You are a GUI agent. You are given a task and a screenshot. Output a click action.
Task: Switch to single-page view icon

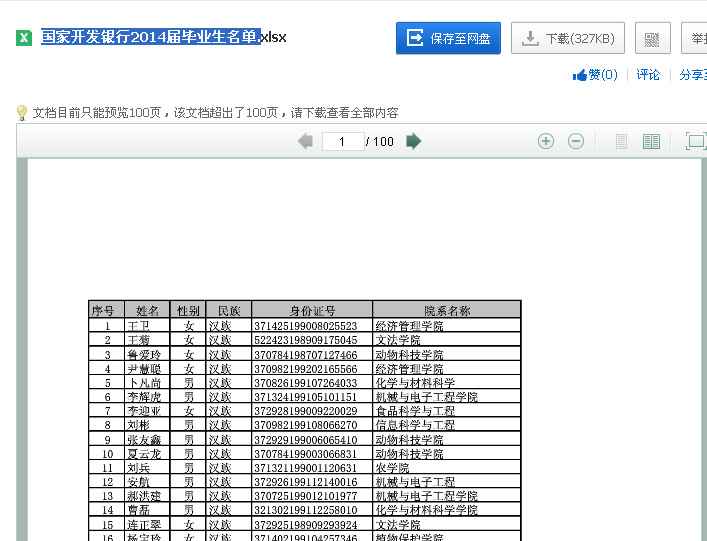(x=621, y=142)
